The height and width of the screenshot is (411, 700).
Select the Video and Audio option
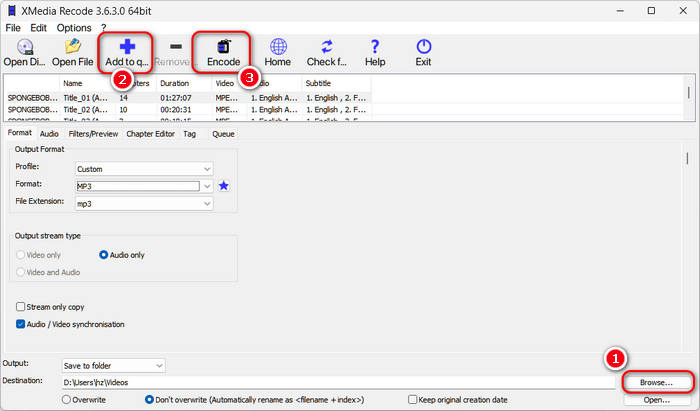[x=20, y=272]
